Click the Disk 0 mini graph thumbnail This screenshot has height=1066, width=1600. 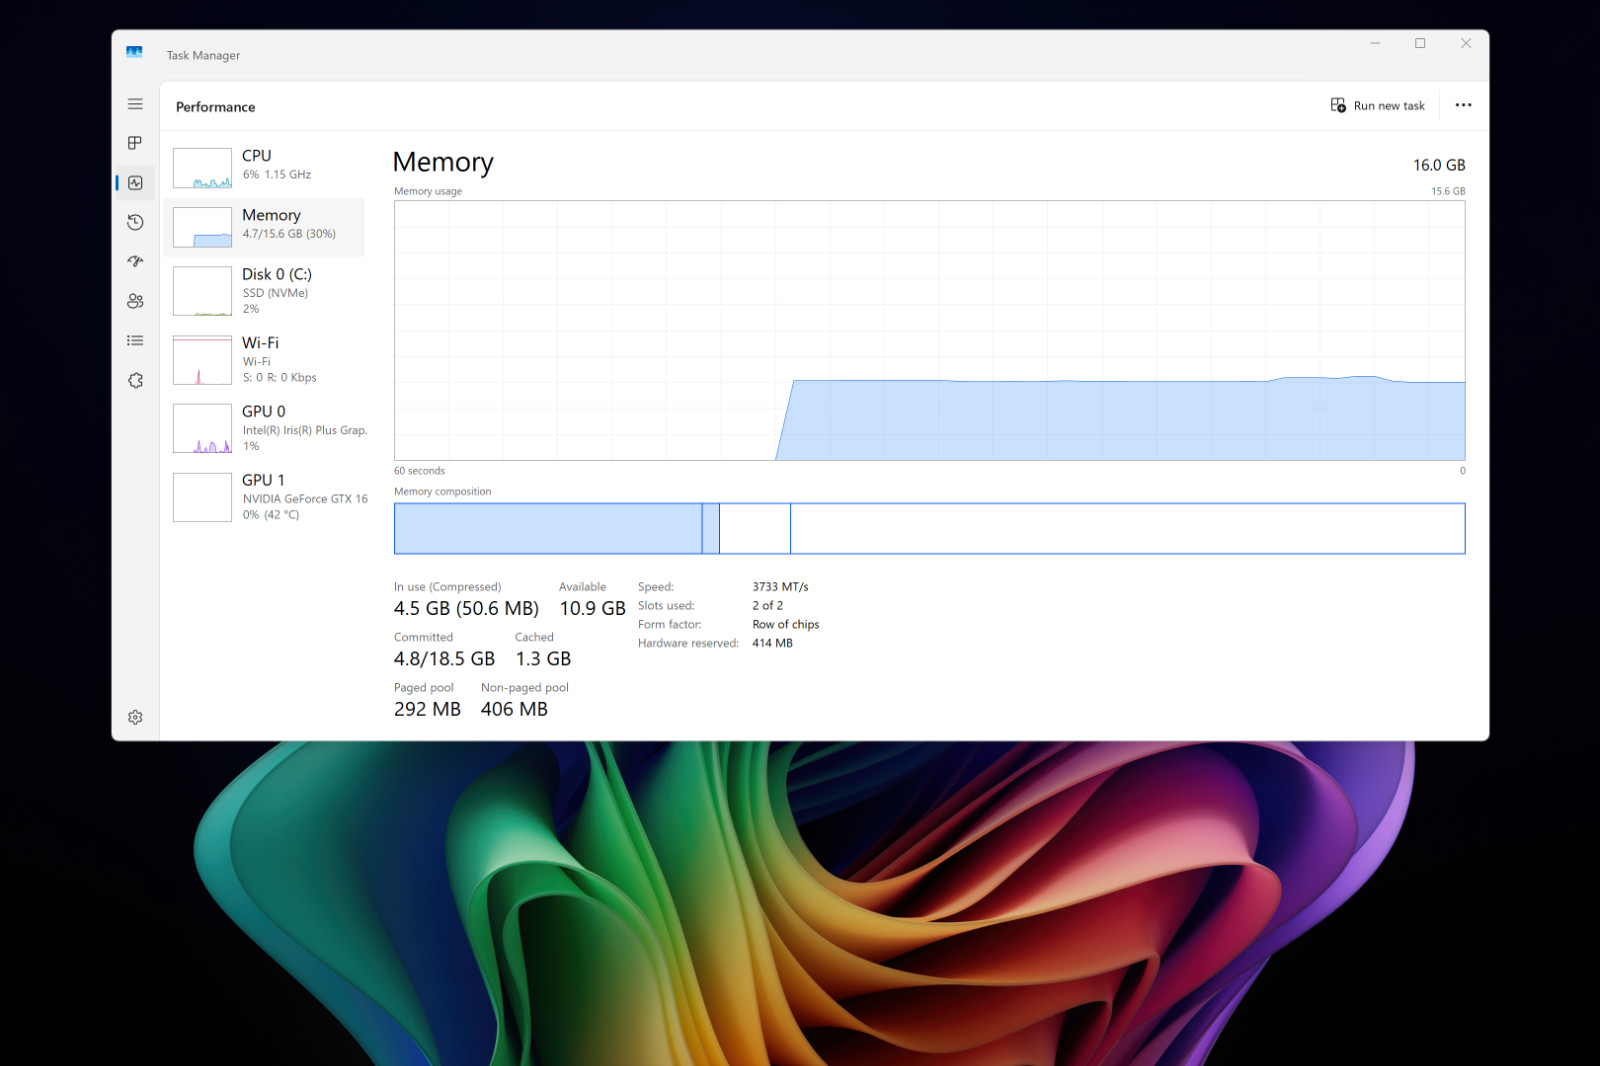[202, 291]
